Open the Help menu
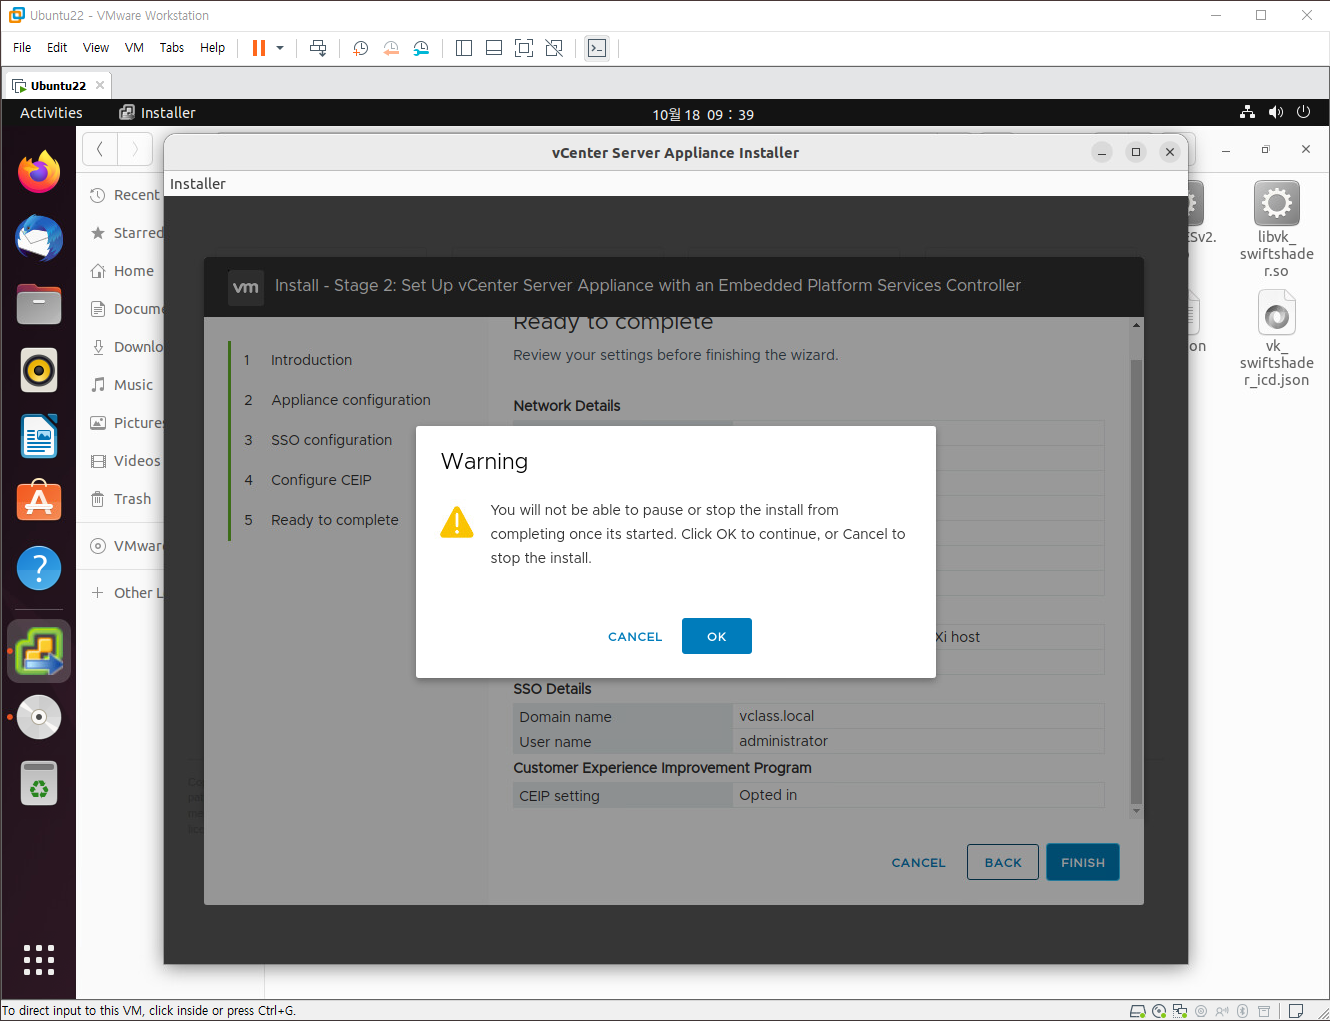The image size is (1330, 1021). [x=212, y=48]
